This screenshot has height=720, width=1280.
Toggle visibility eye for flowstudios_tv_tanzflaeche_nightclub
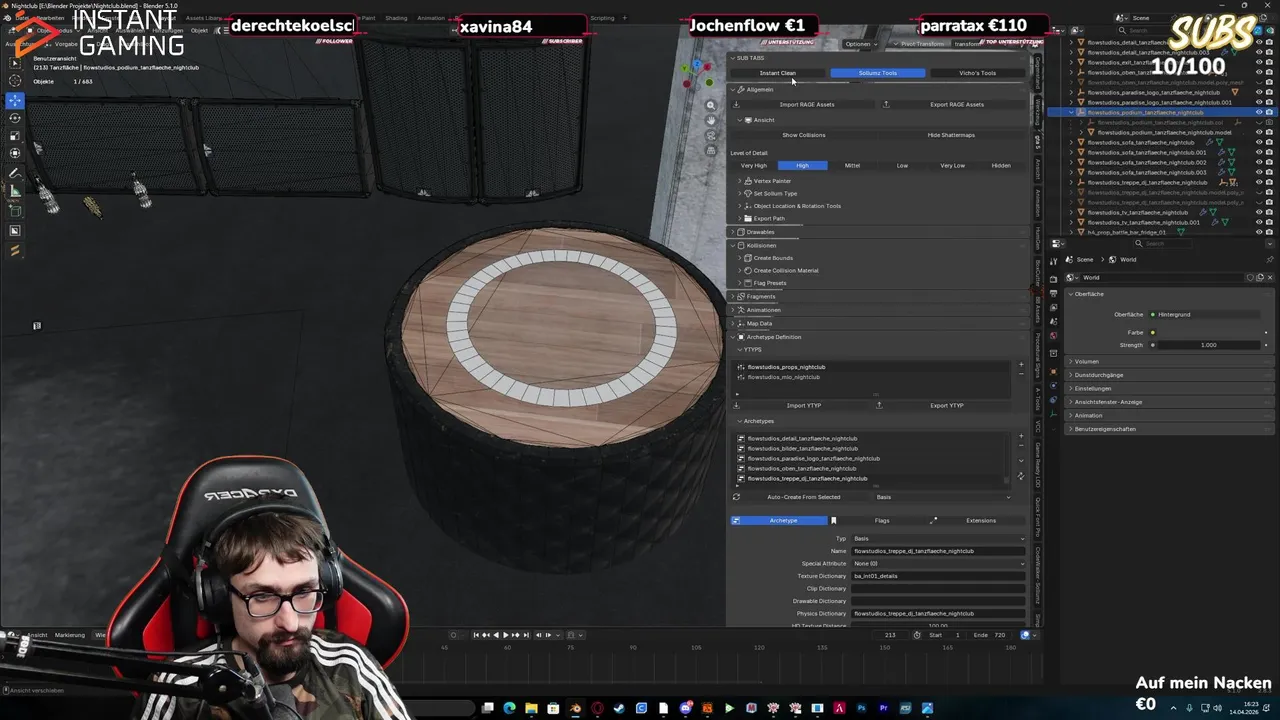(1258, 212)
